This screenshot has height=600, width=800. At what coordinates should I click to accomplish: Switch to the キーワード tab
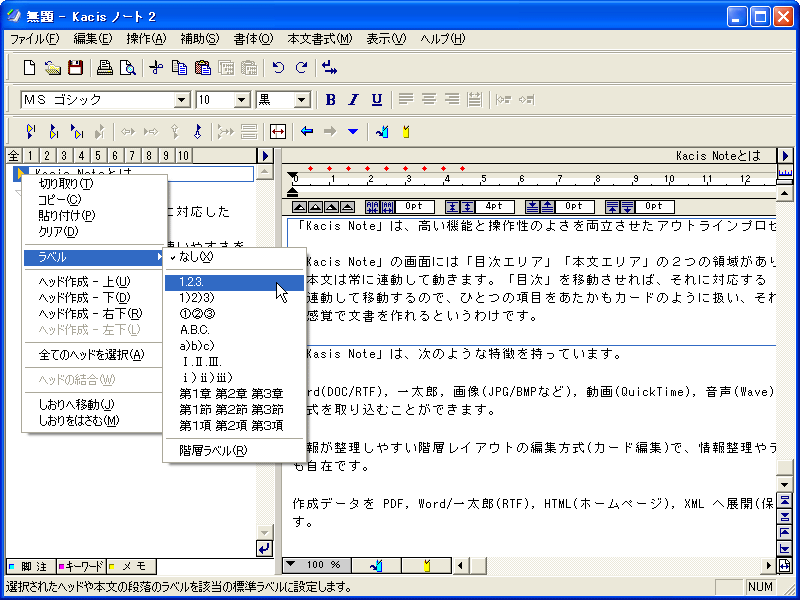[x=81, y=566]
